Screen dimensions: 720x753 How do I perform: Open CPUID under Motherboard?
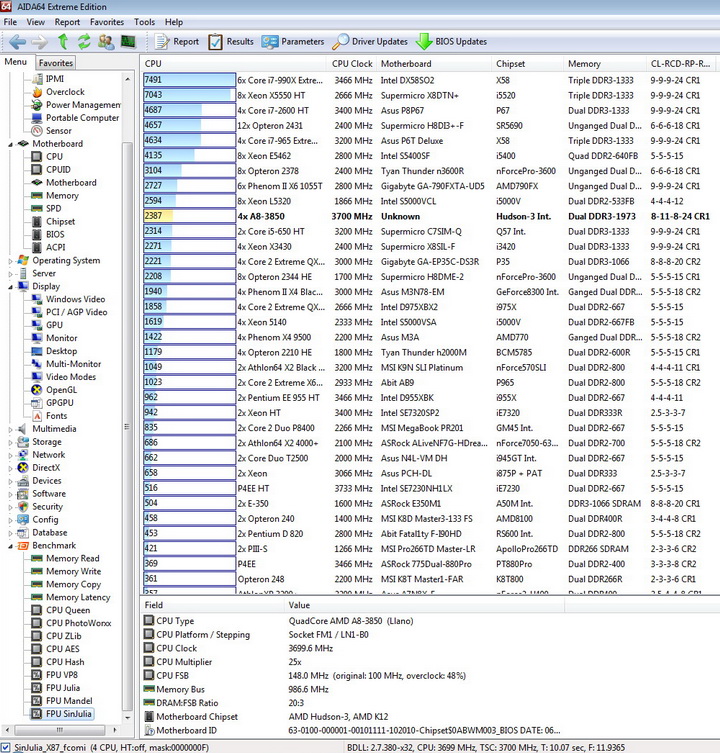[x=58, y=170]
